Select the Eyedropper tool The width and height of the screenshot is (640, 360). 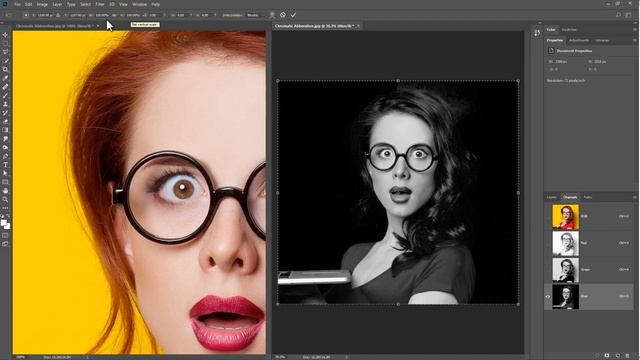click(x=5, y=78)
